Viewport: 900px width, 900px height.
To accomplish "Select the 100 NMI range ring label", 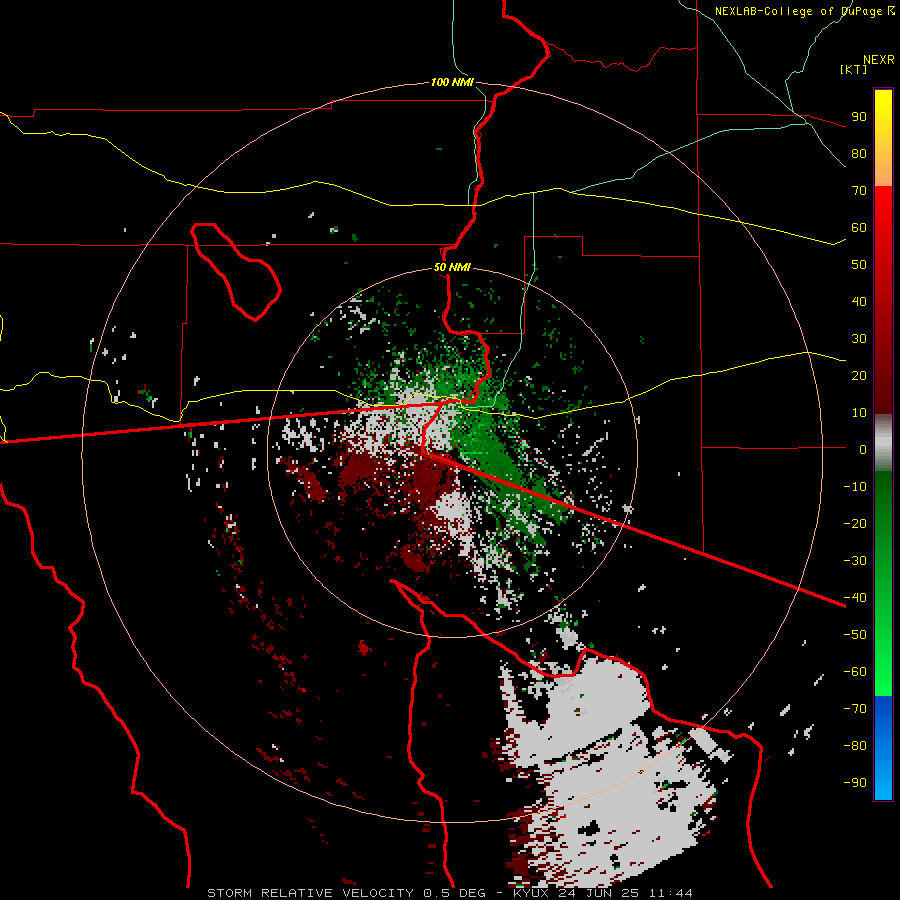I will point(452,82).
